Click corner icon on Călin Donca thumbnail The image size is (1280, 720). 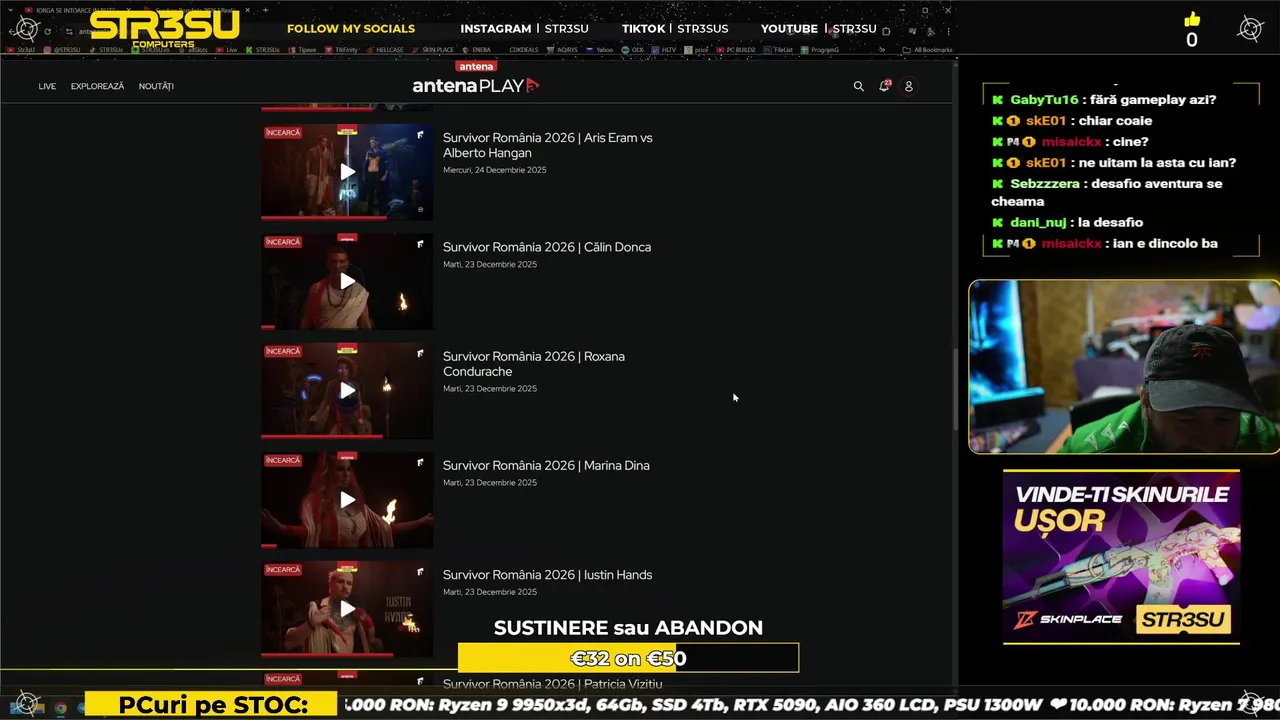[421, 243]
